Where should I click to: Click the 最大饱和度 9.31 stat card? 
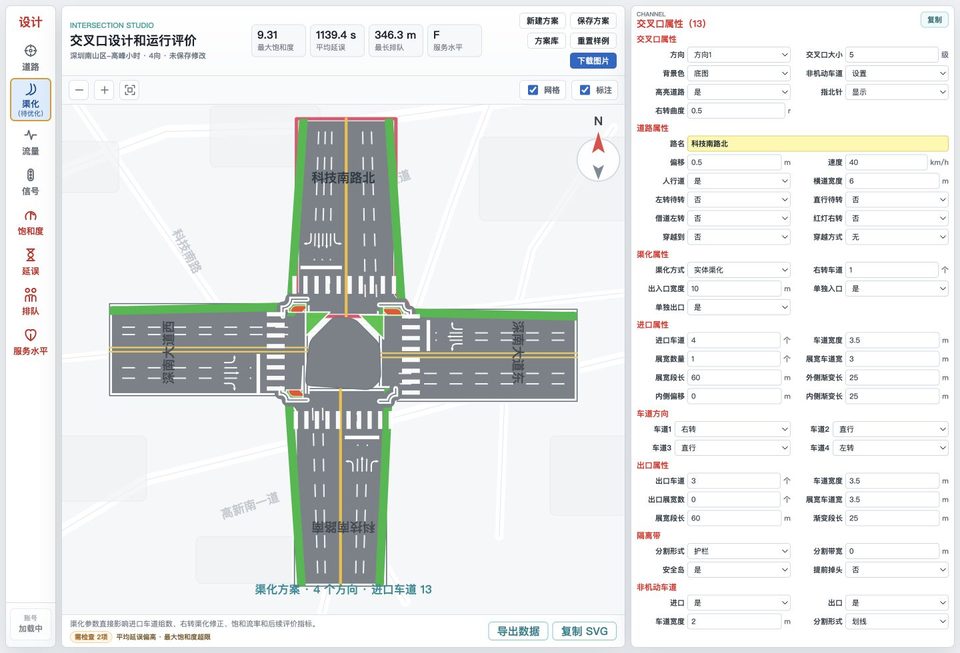278,40
